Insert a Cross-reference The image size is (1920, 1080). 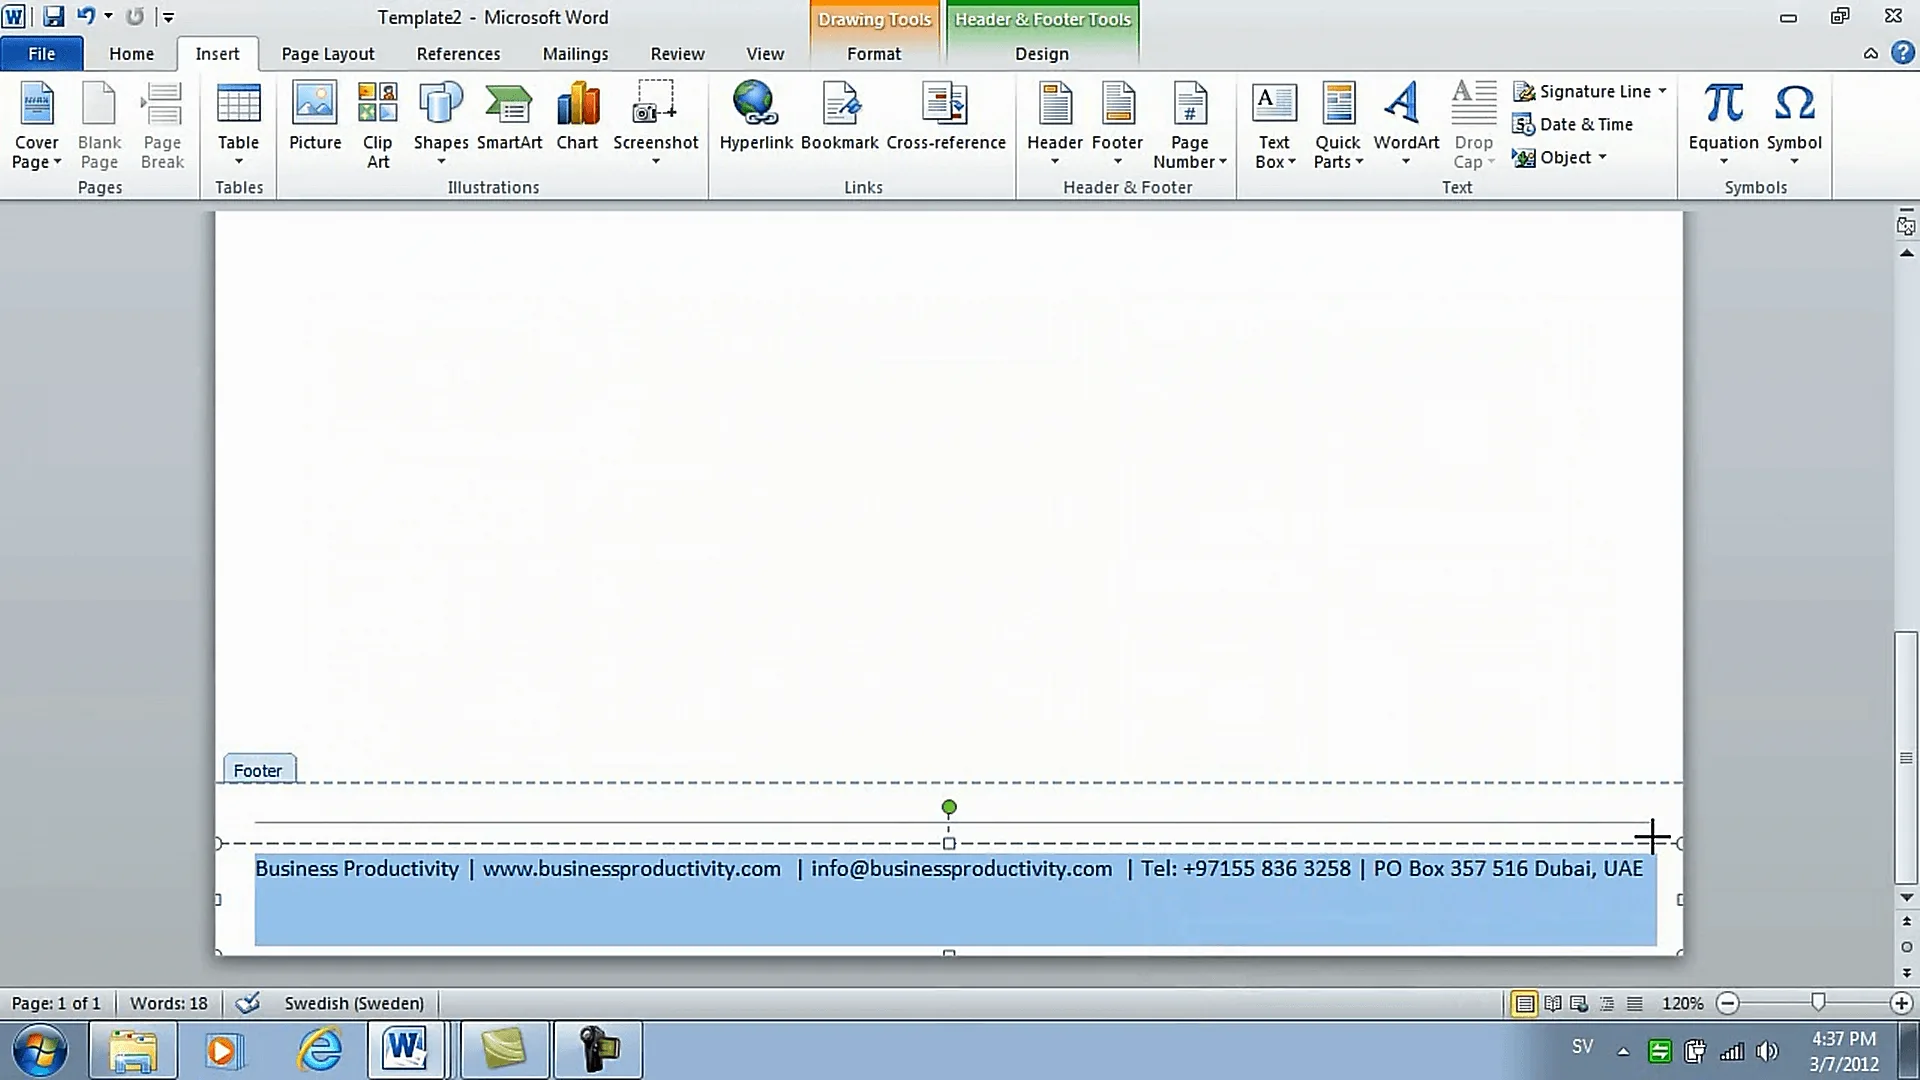(945, 118)
